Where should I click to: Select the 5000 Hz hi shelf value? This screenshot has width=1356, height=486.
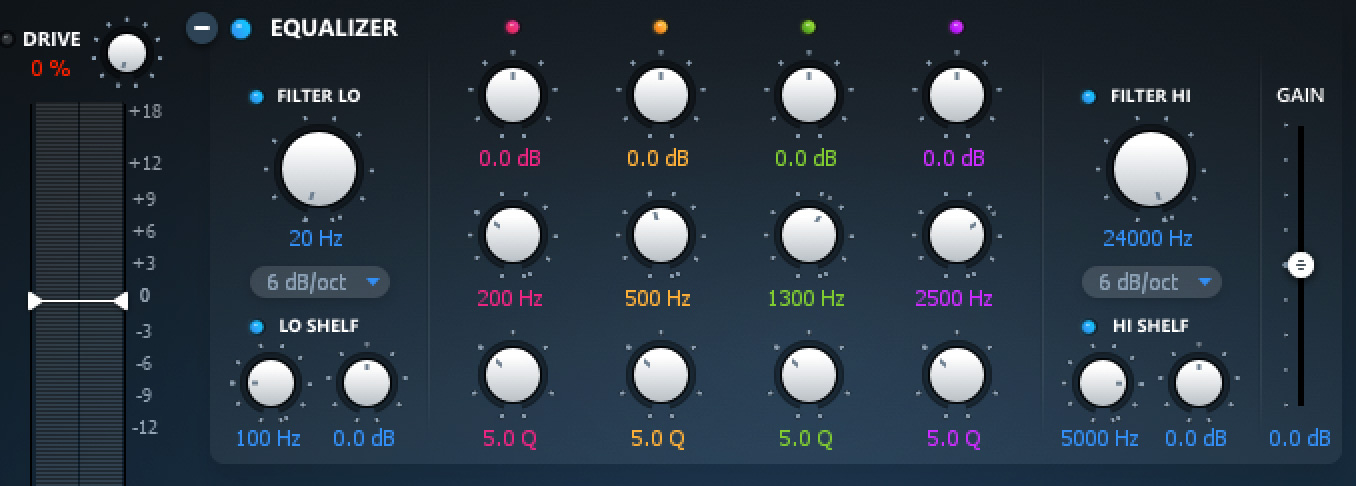pyautogui.click(x=1100, y=438)
